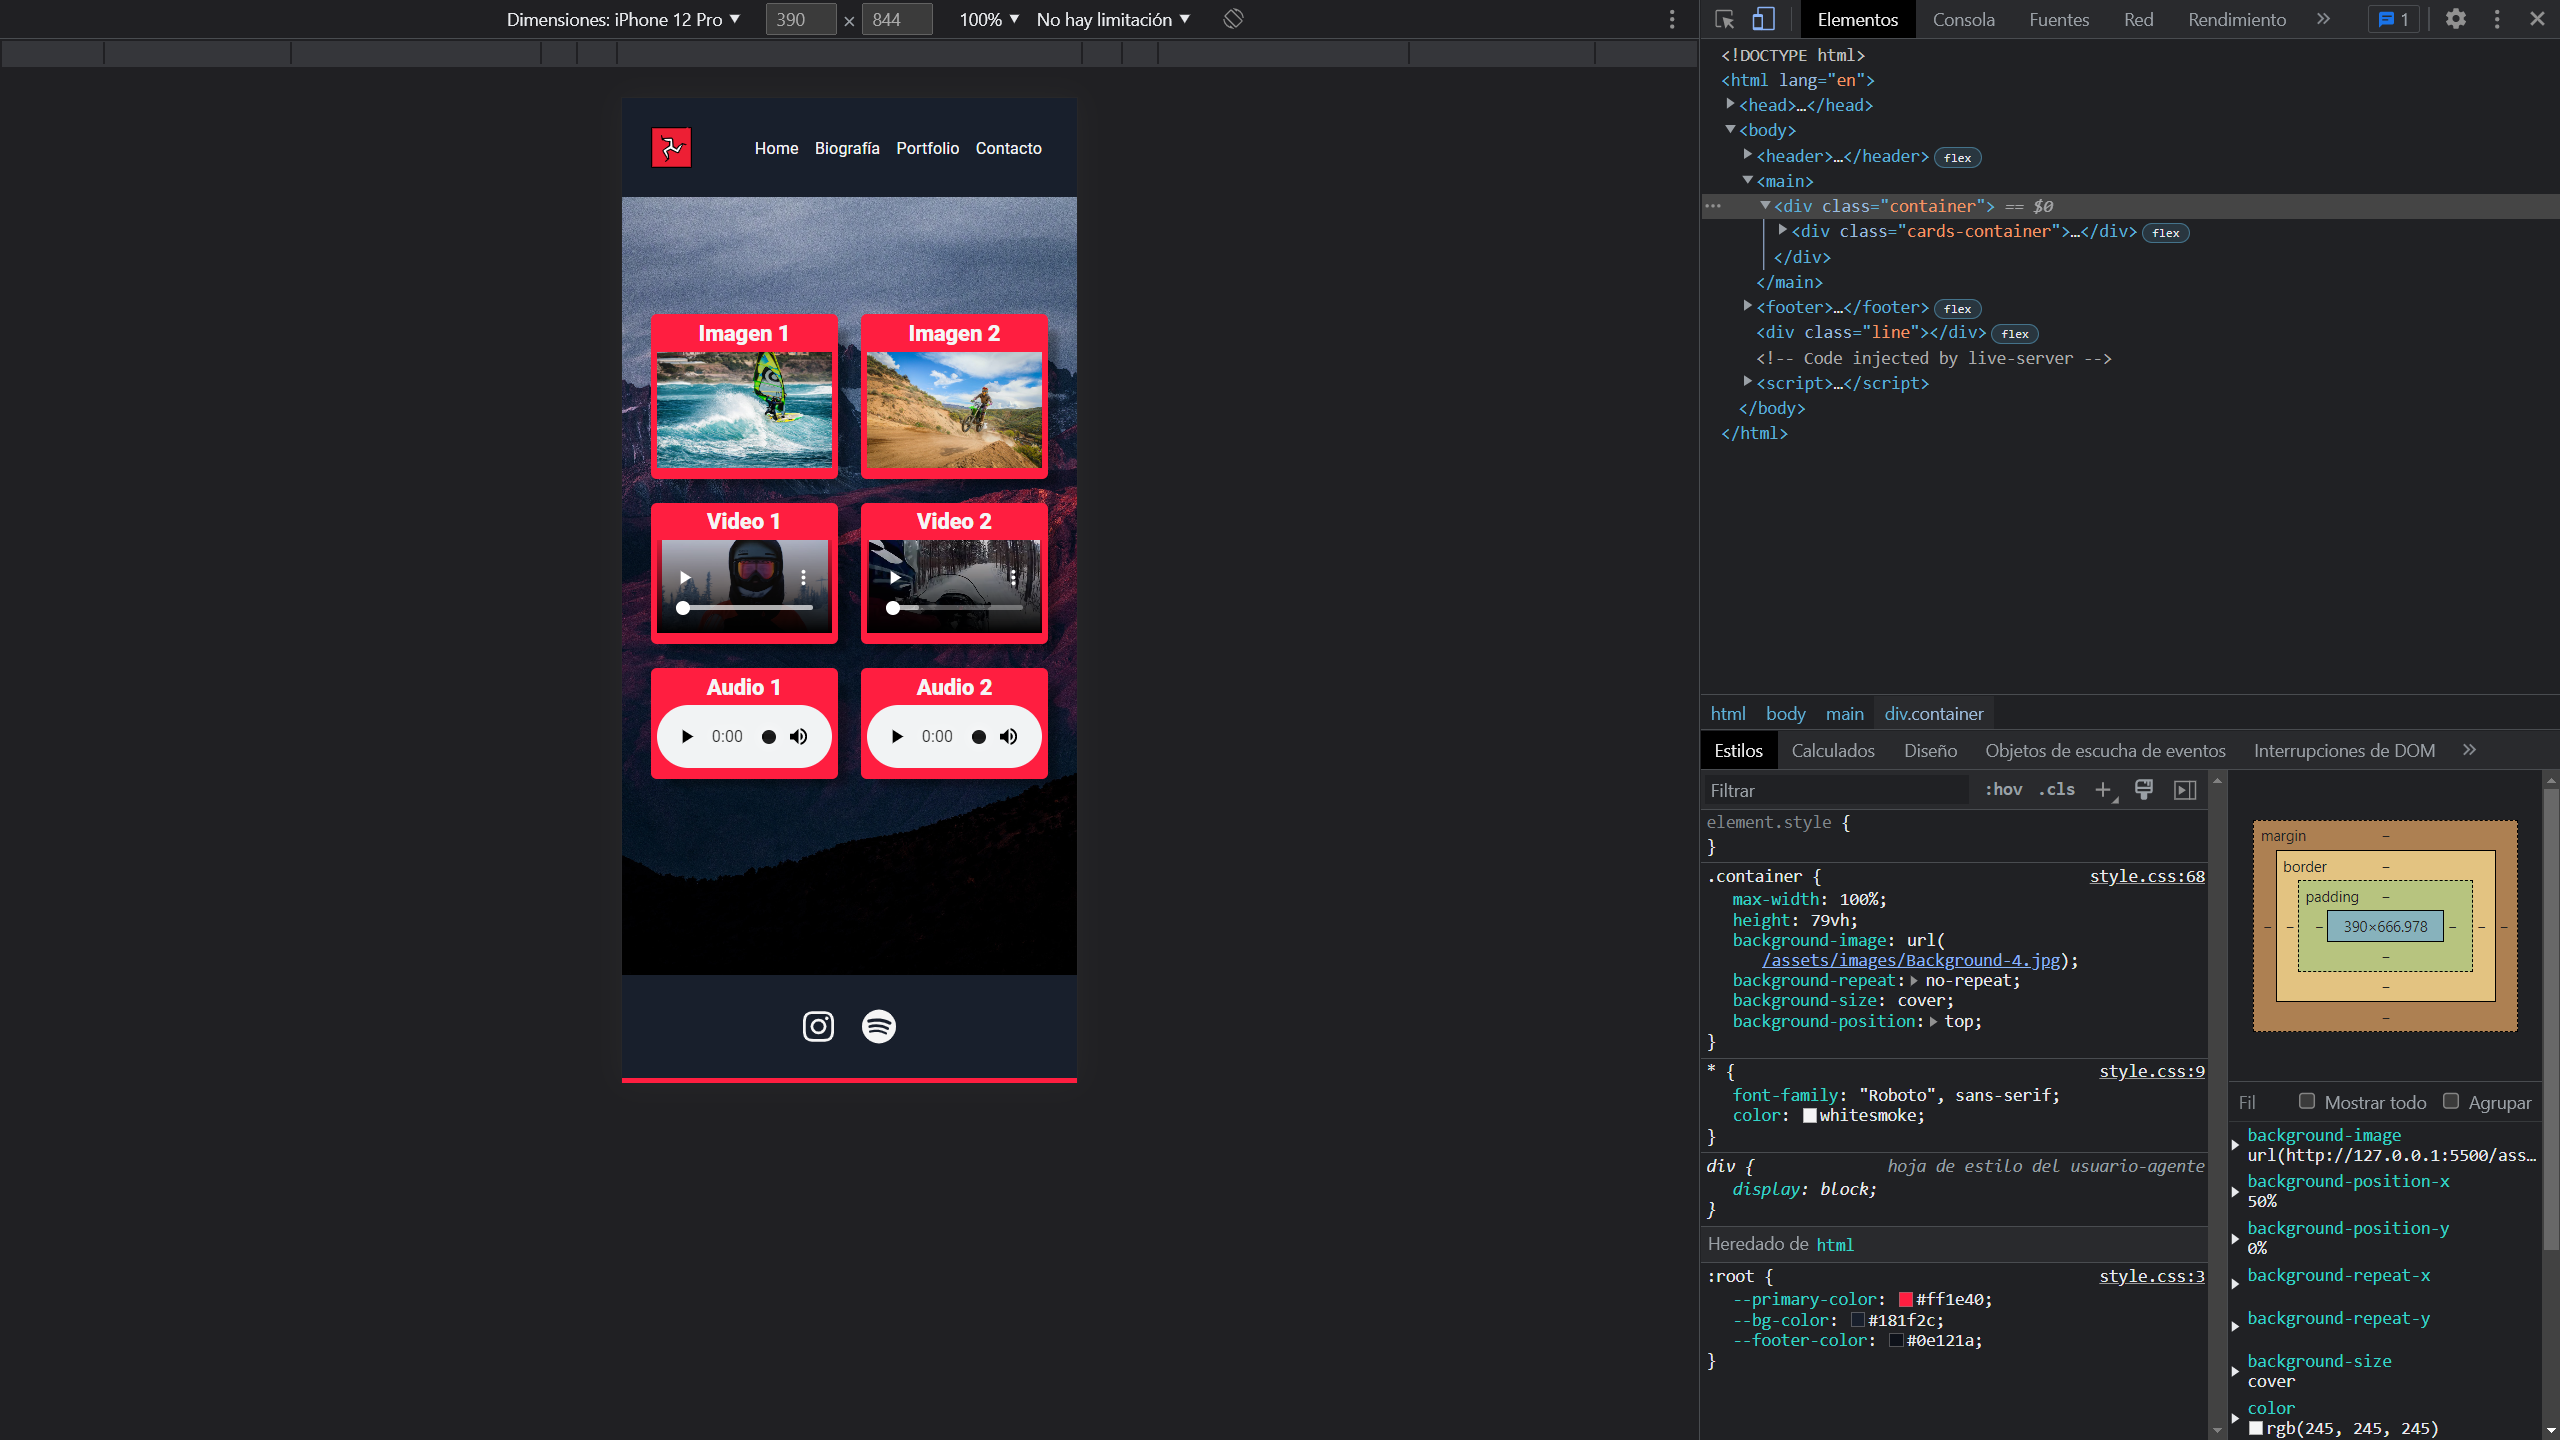Open the 100% zoom dropdown
This screenshot has width=2560, height=1440.
coord(989,19)
